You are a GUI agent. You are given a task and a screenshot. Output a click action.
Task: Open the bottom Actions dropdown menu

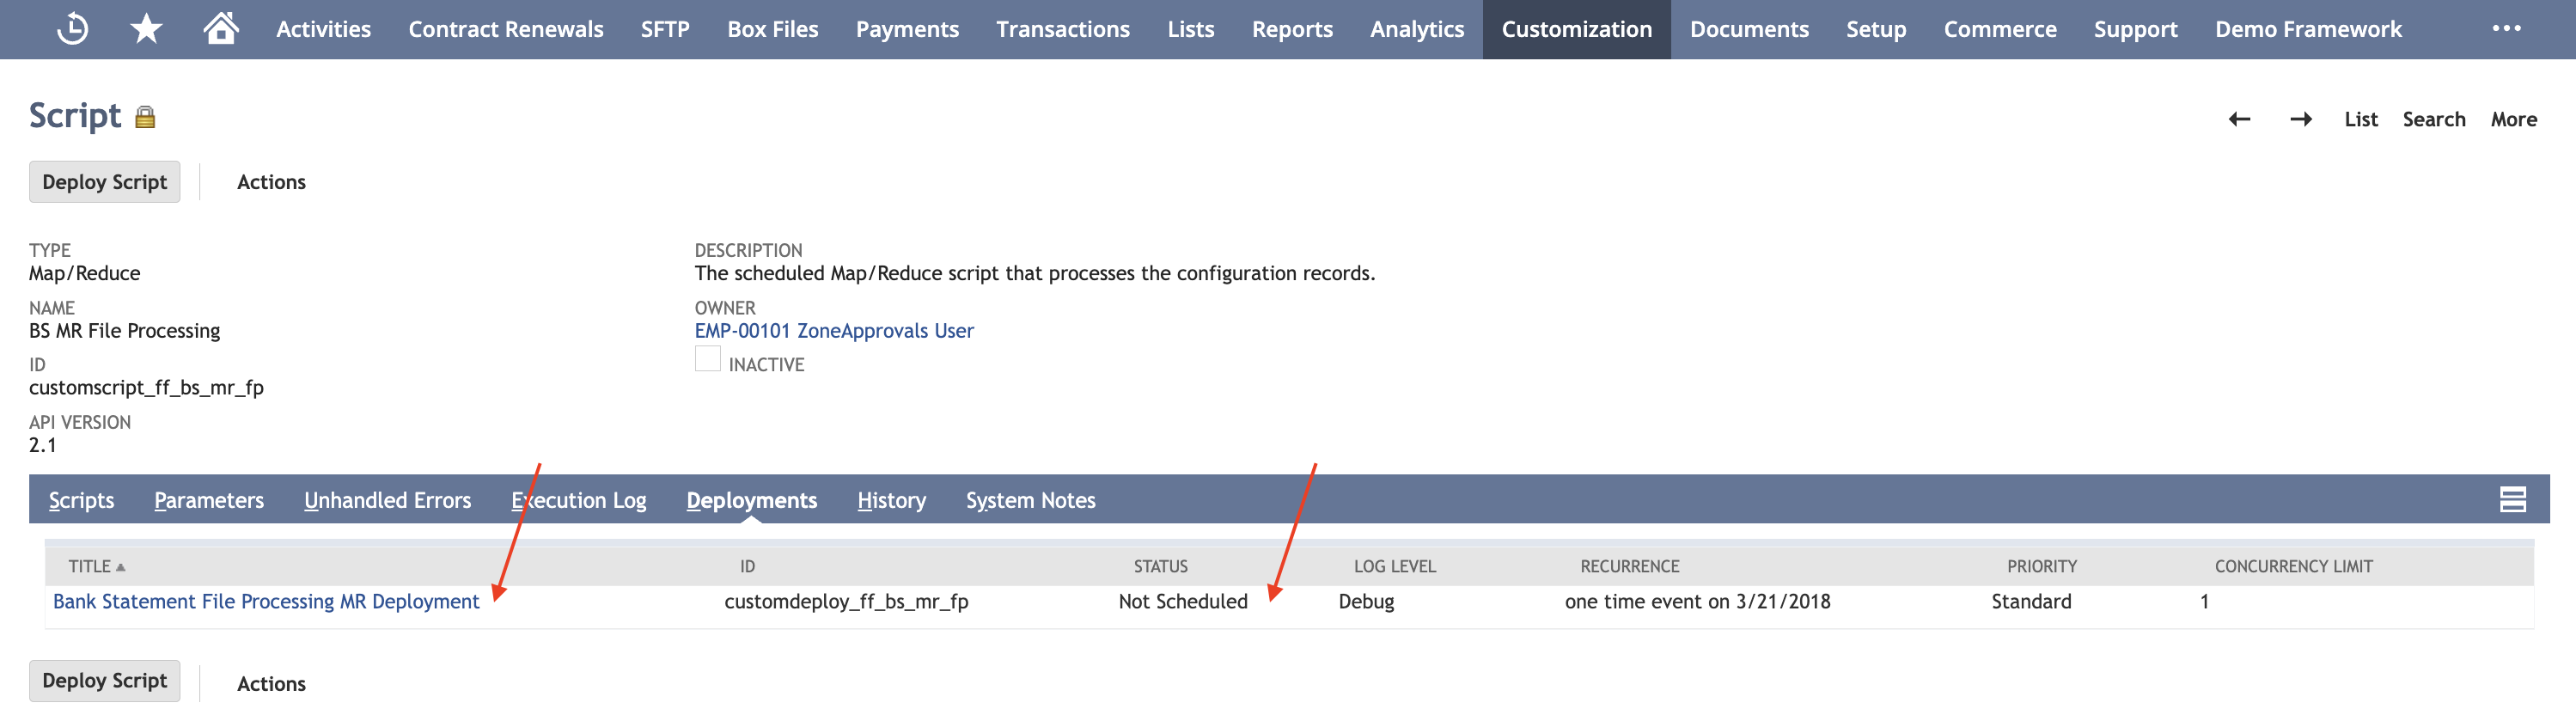(x=271, y=684)
